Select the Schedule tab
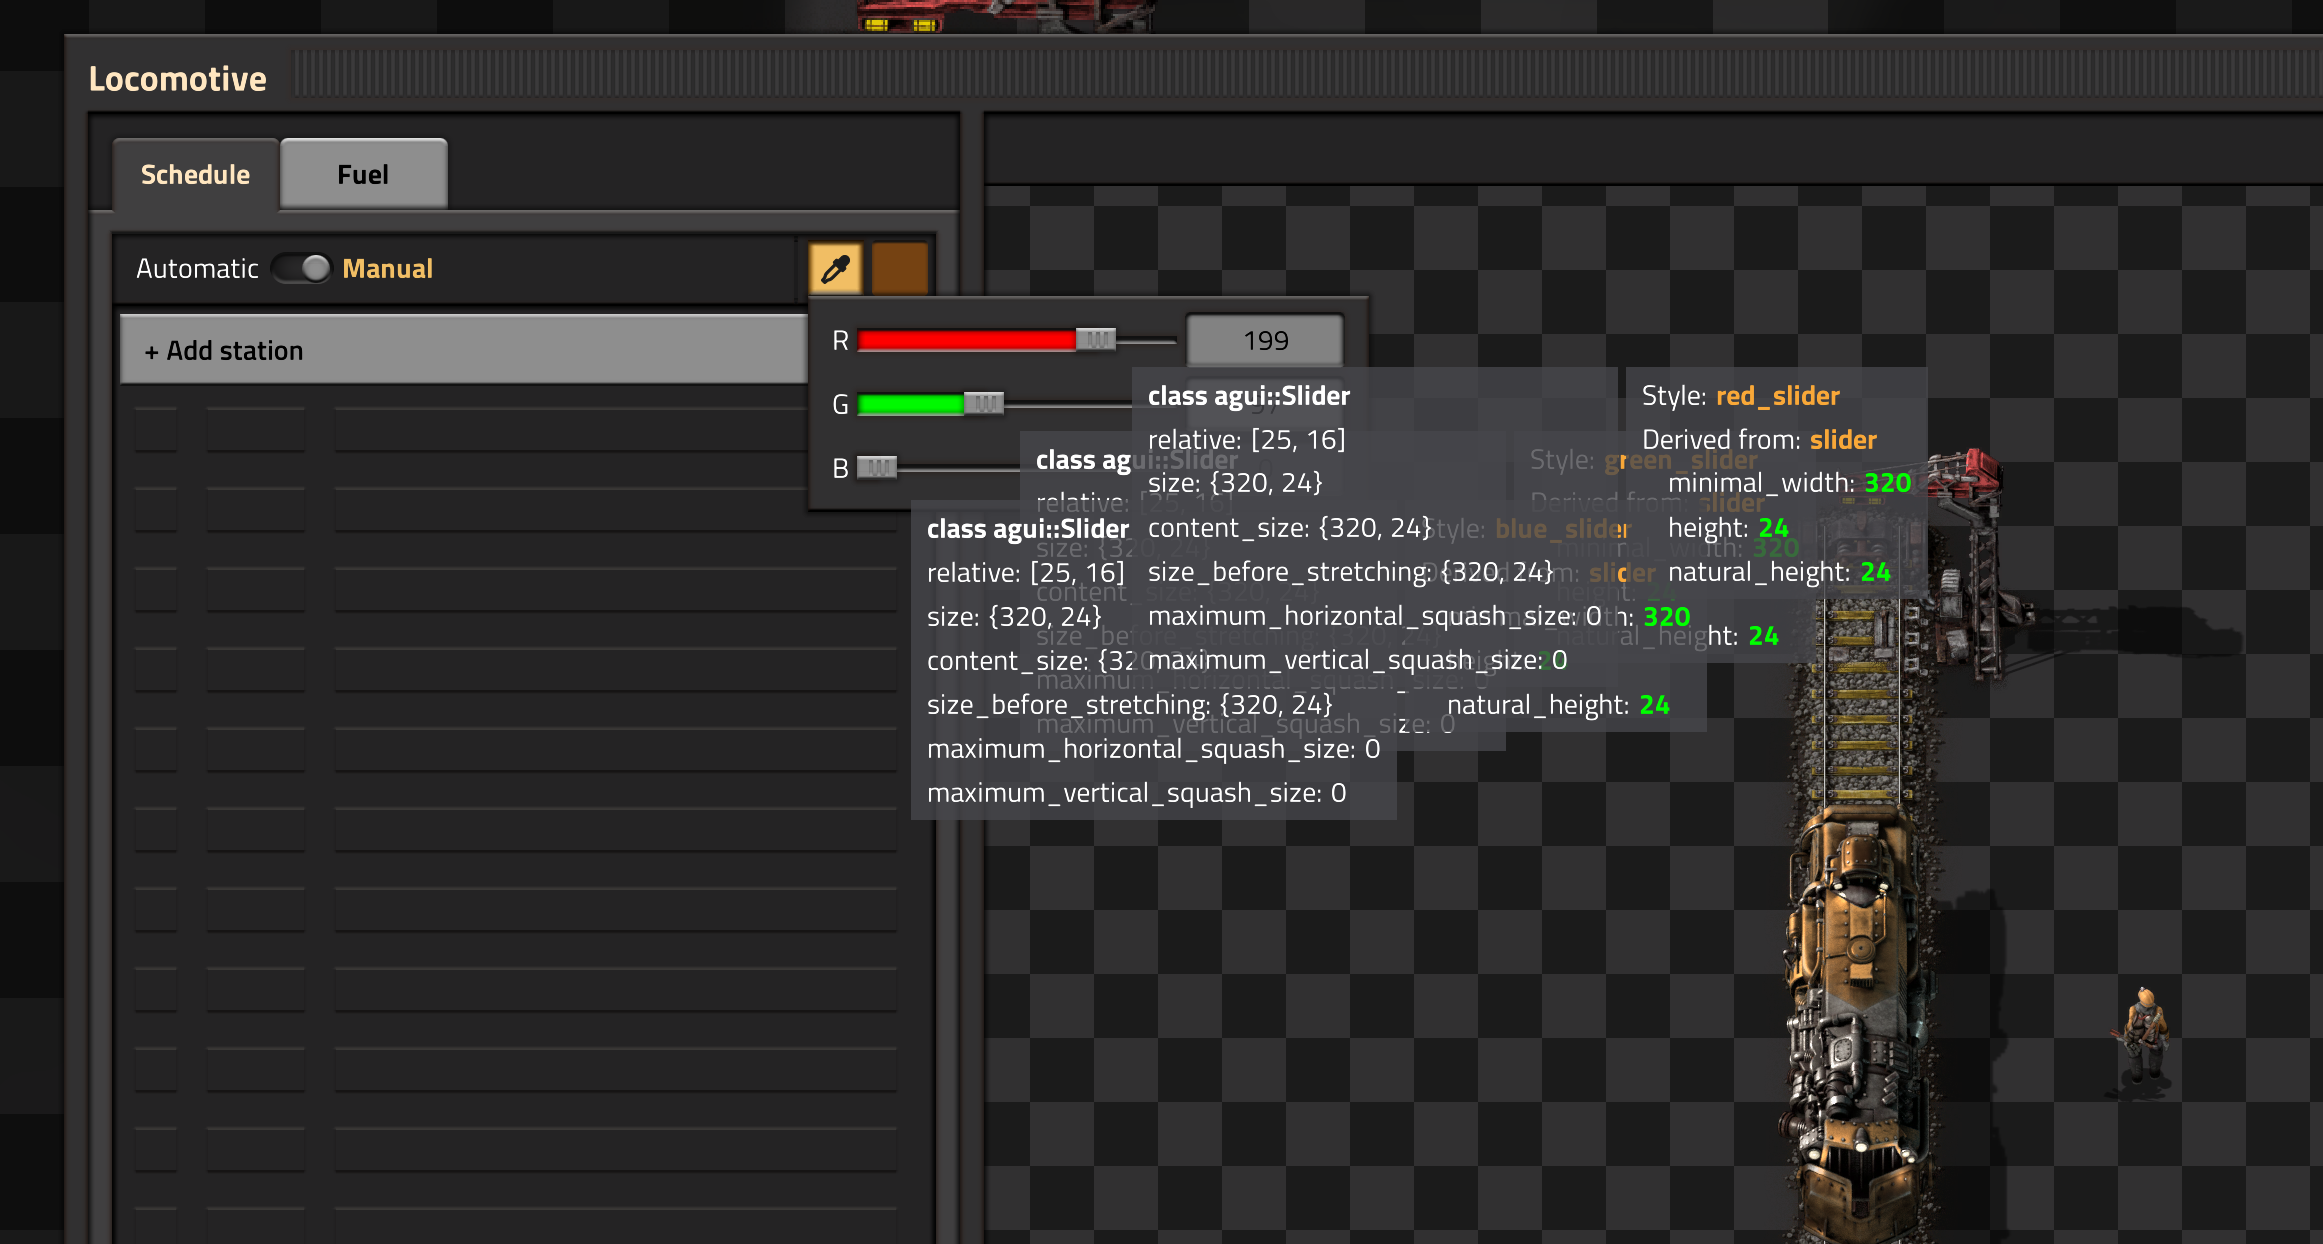The width and height of the screenshot is (2323, 1244). click(196, 175)
